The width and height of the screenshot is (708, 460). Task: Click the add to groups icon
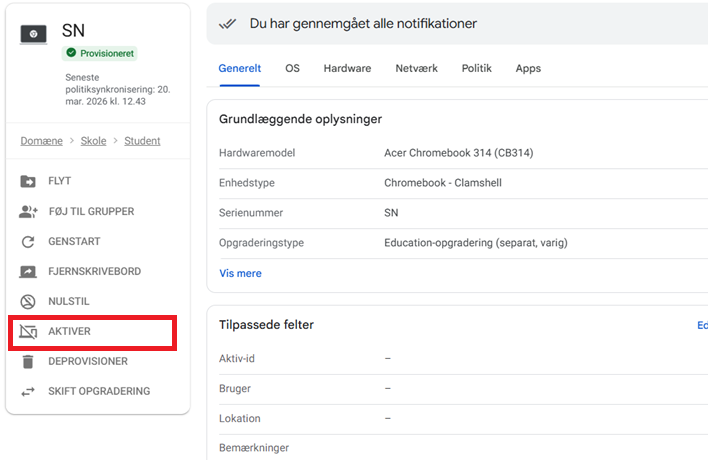[x=28, y=211]
